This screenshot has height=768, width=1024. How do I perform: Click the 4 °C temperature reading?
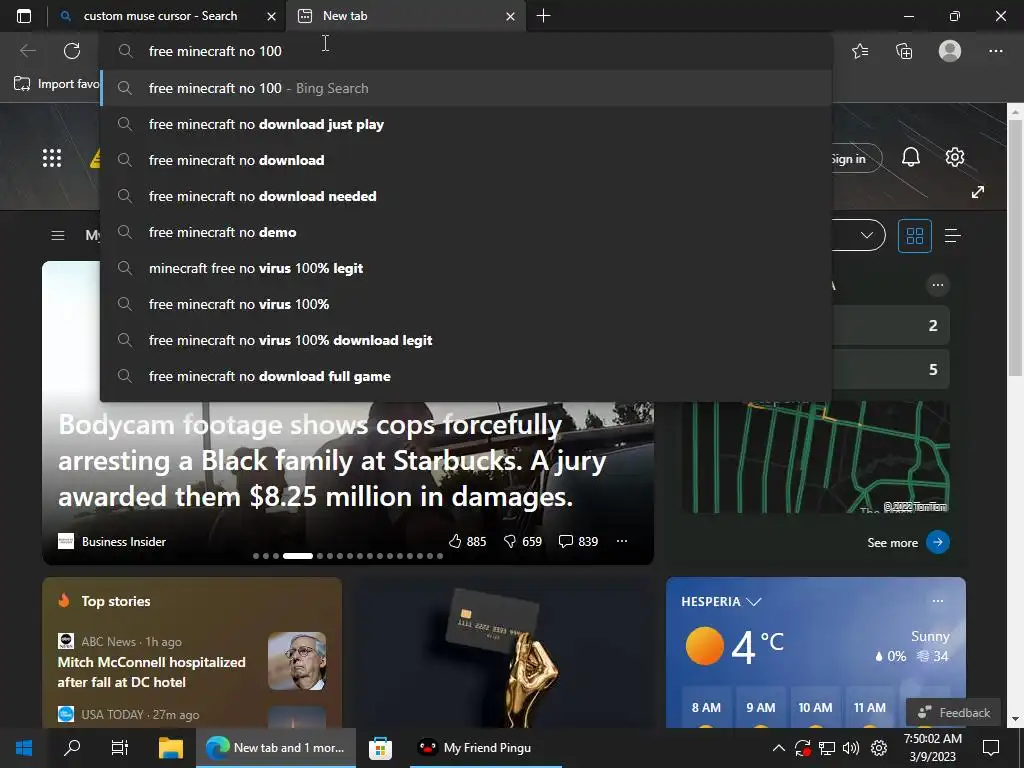pyautogui.click(x=757, y=647)
